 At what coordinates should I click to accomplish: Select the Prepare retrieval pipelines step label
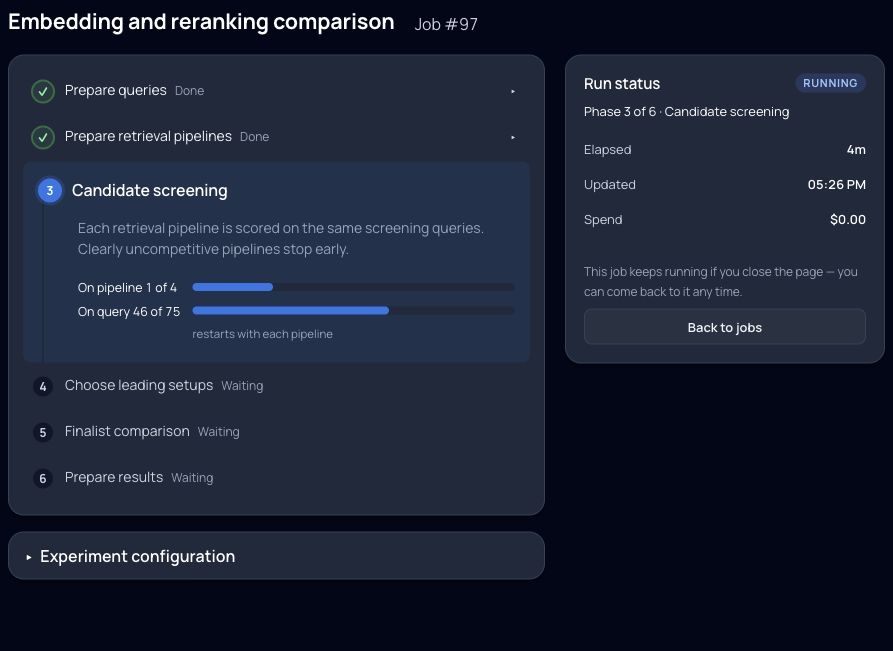(x=148, y=136)
